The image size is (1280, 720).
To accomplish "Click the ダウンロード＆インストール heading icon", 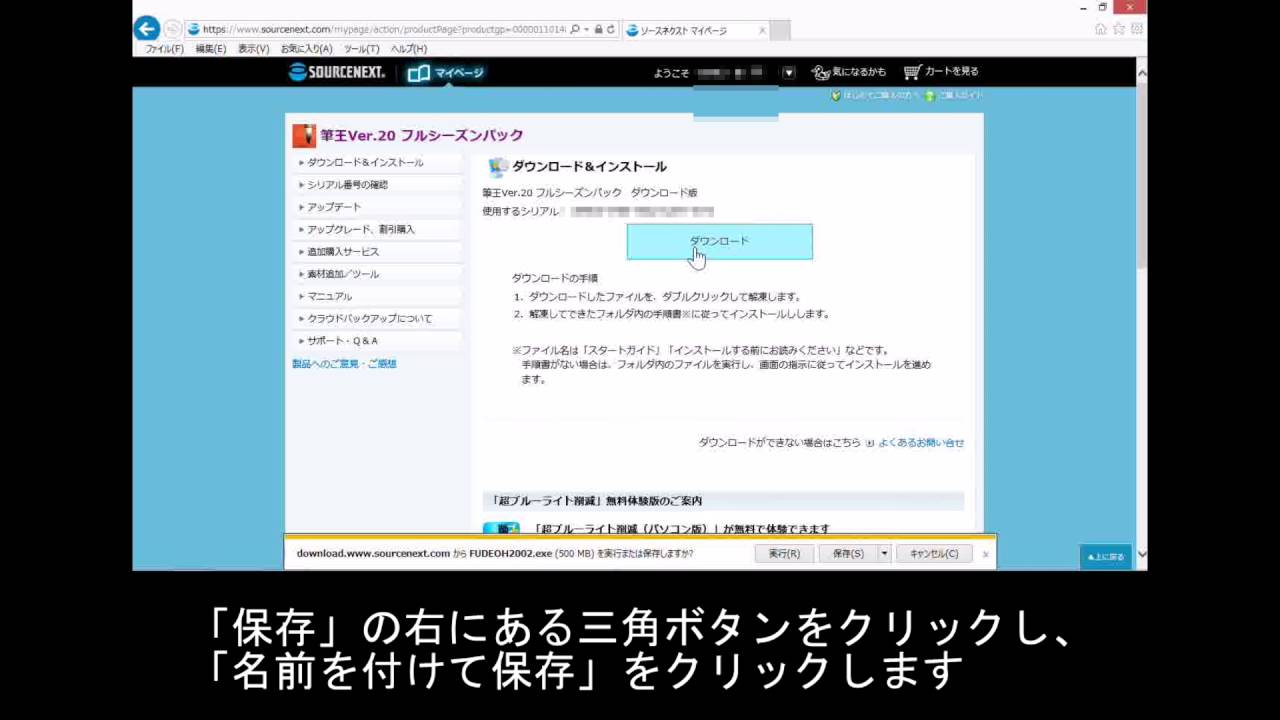I will click(x=497, y=166).
